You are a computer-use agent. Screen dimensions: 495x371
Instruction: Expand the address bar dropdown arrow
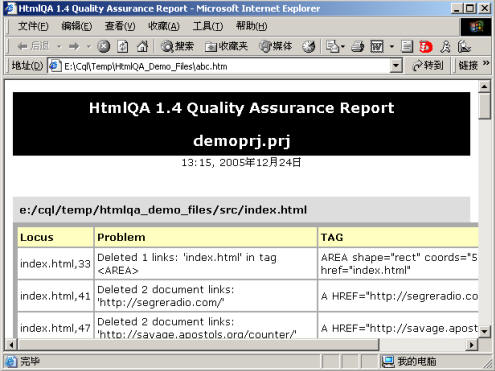(x=396, y=66)
